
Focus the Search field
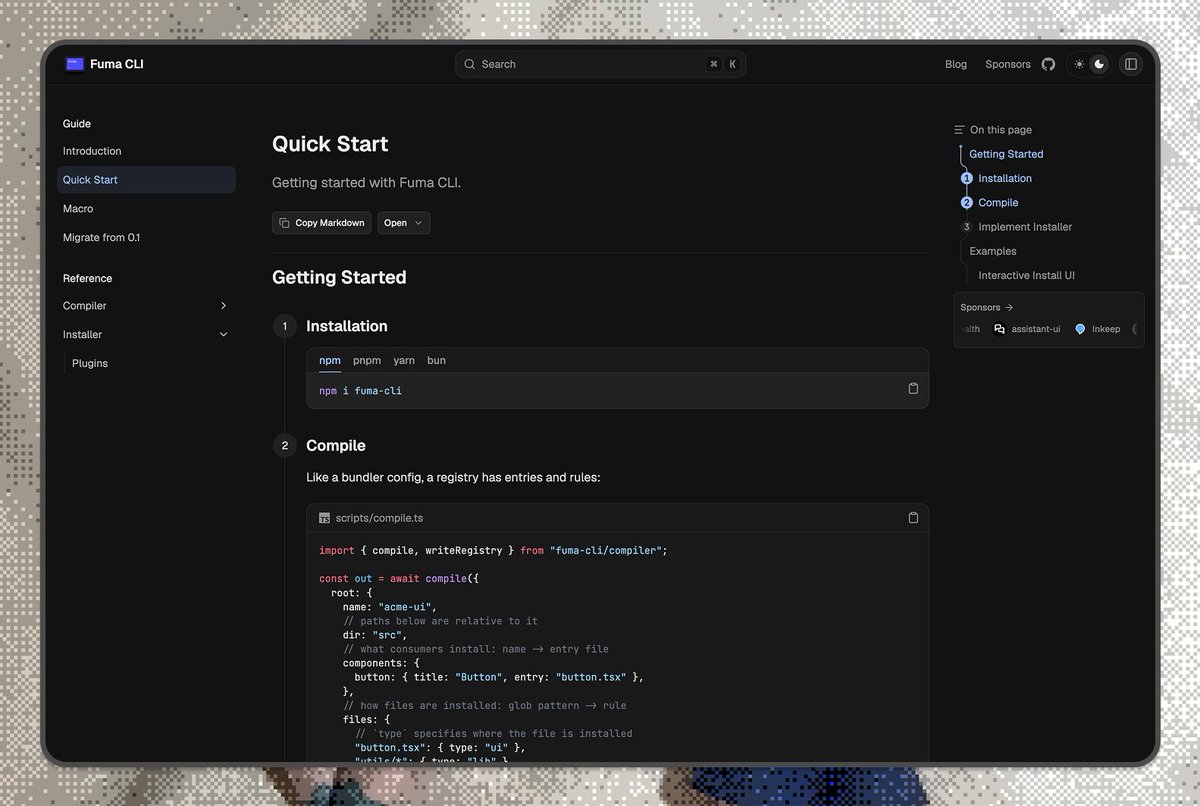click(x=600, y=64)
